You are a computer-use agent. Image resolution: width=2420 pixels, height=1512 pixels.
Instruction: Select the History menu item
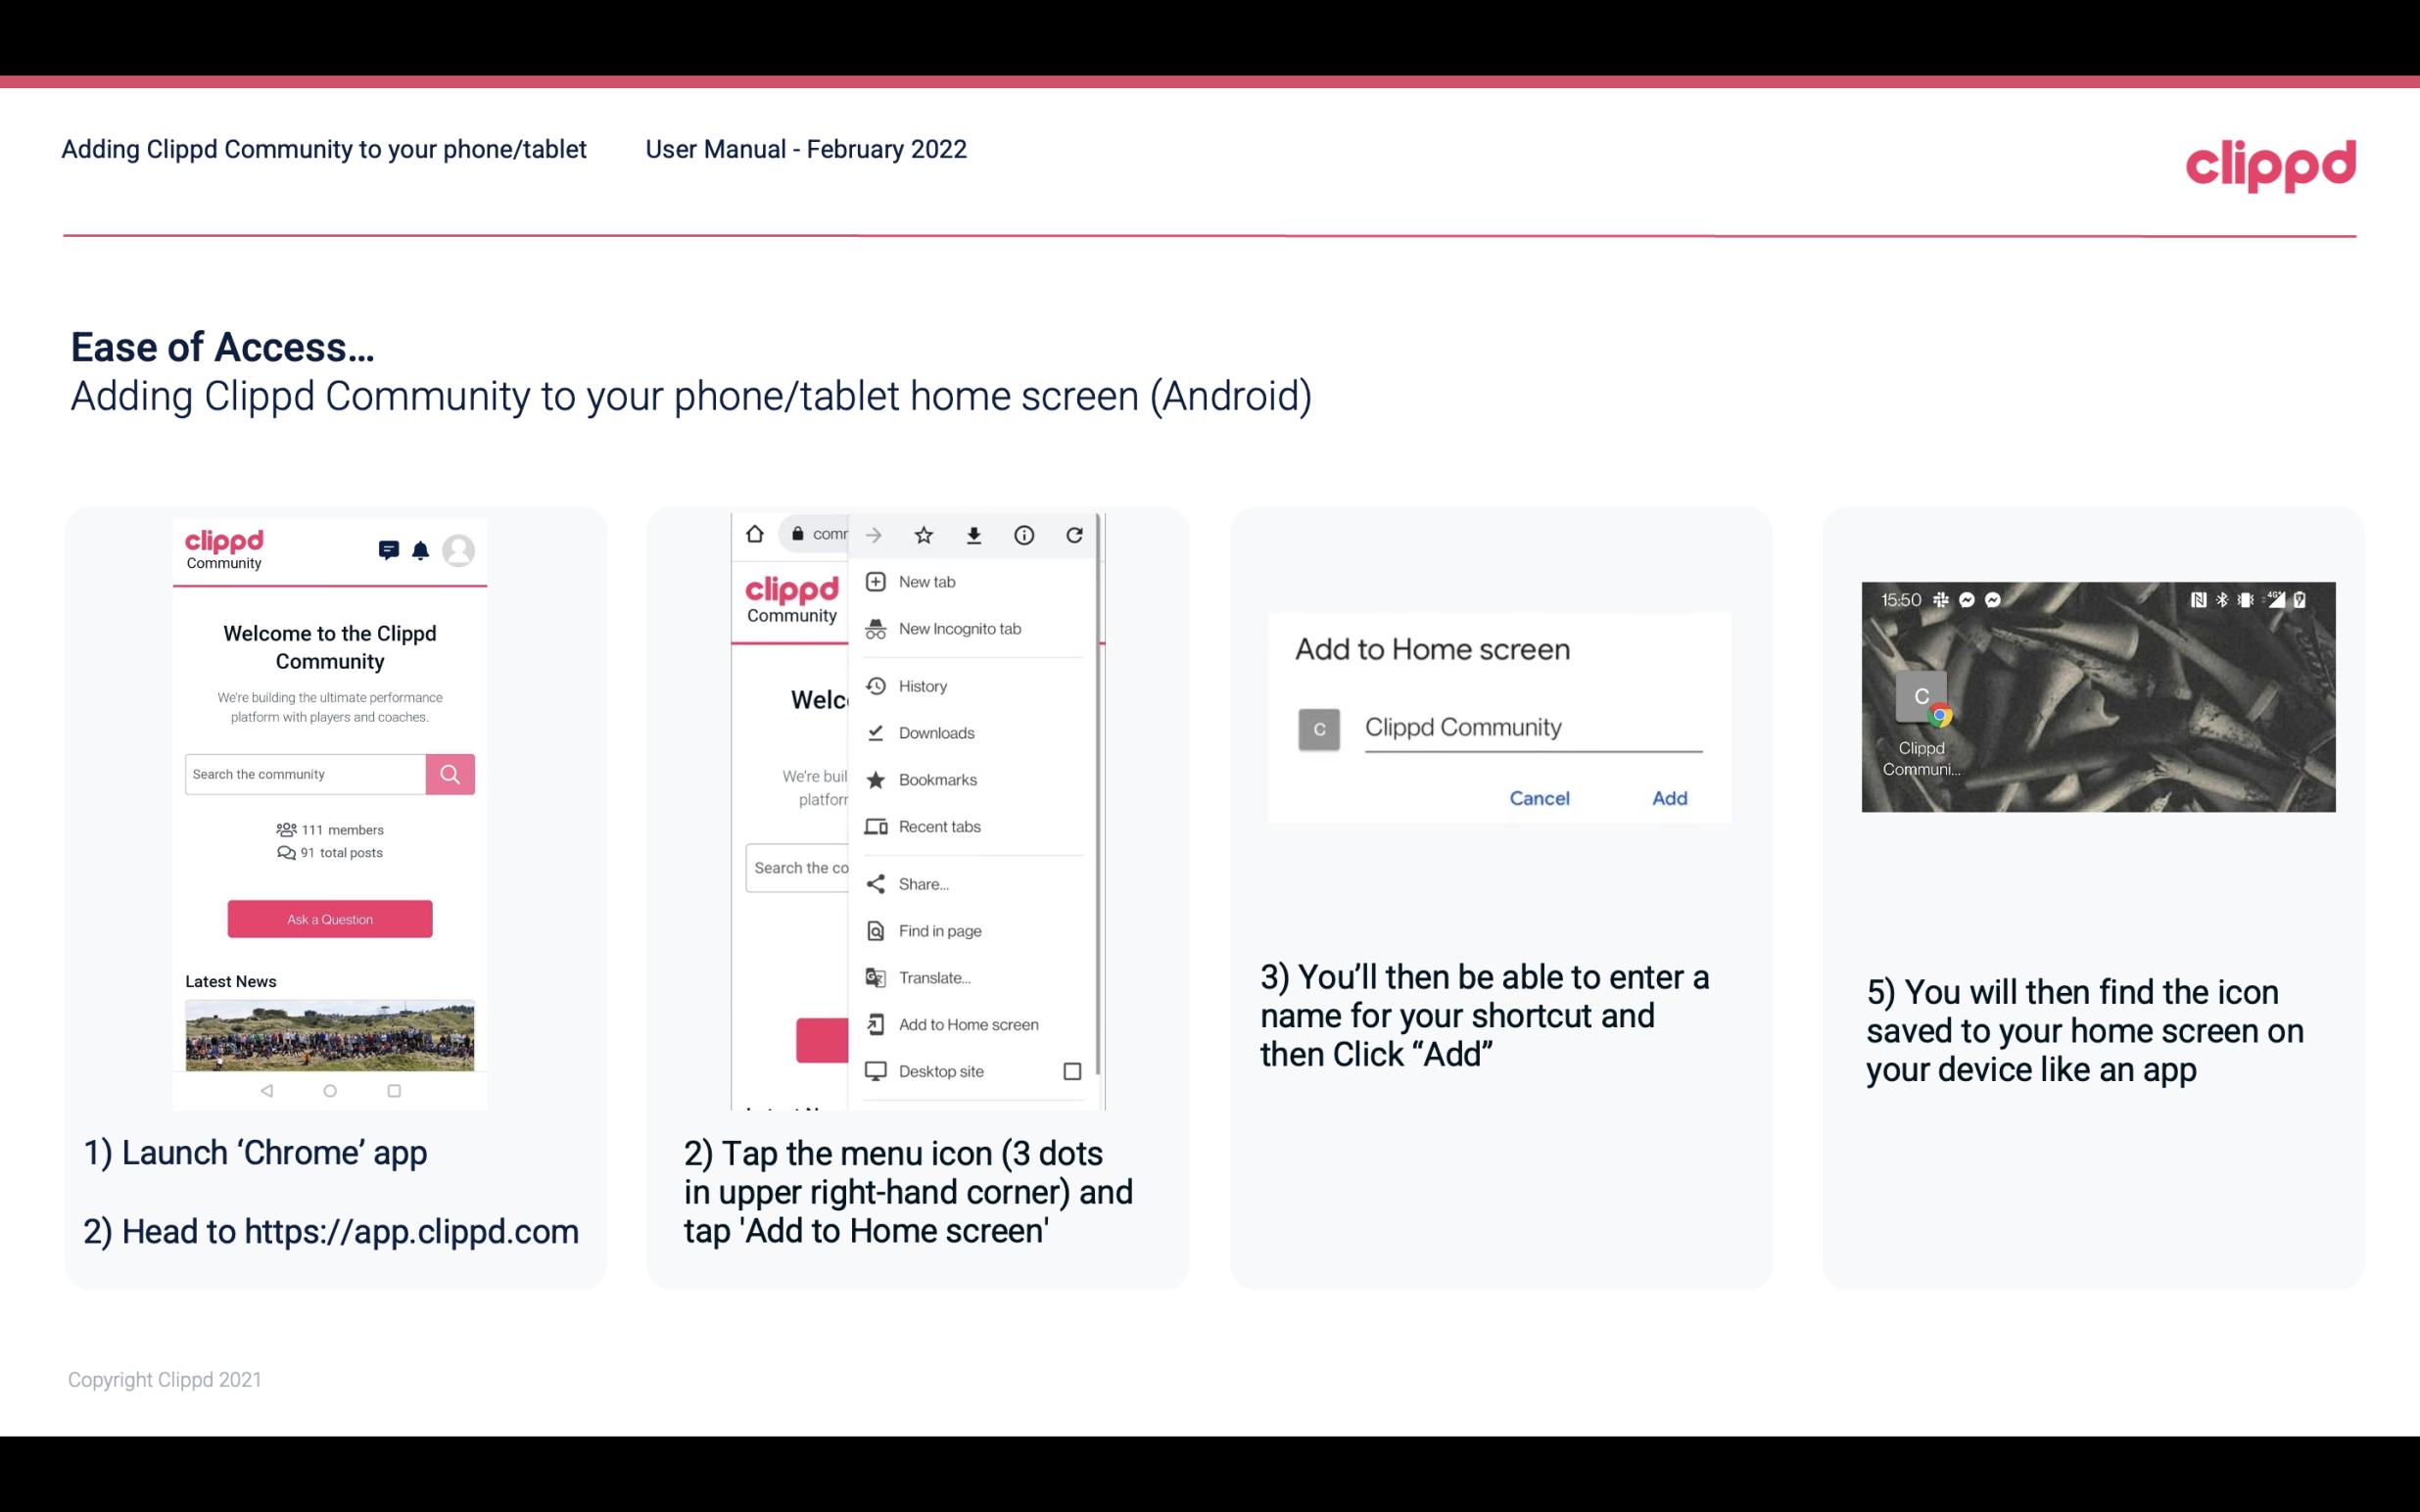point(920,683)
